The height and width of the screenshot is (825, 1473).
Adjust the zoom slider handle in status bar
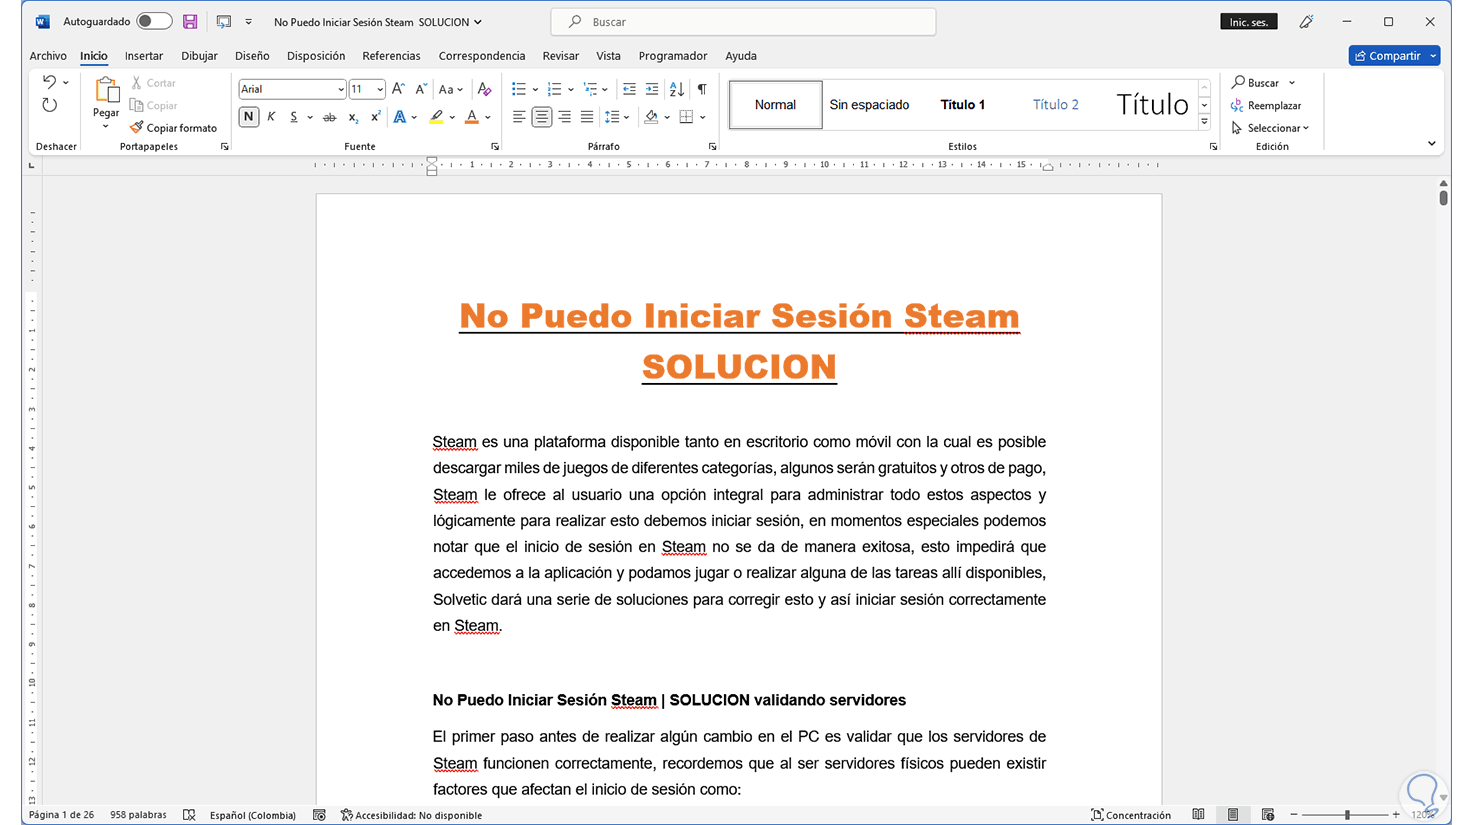[x=1347, y=815]
